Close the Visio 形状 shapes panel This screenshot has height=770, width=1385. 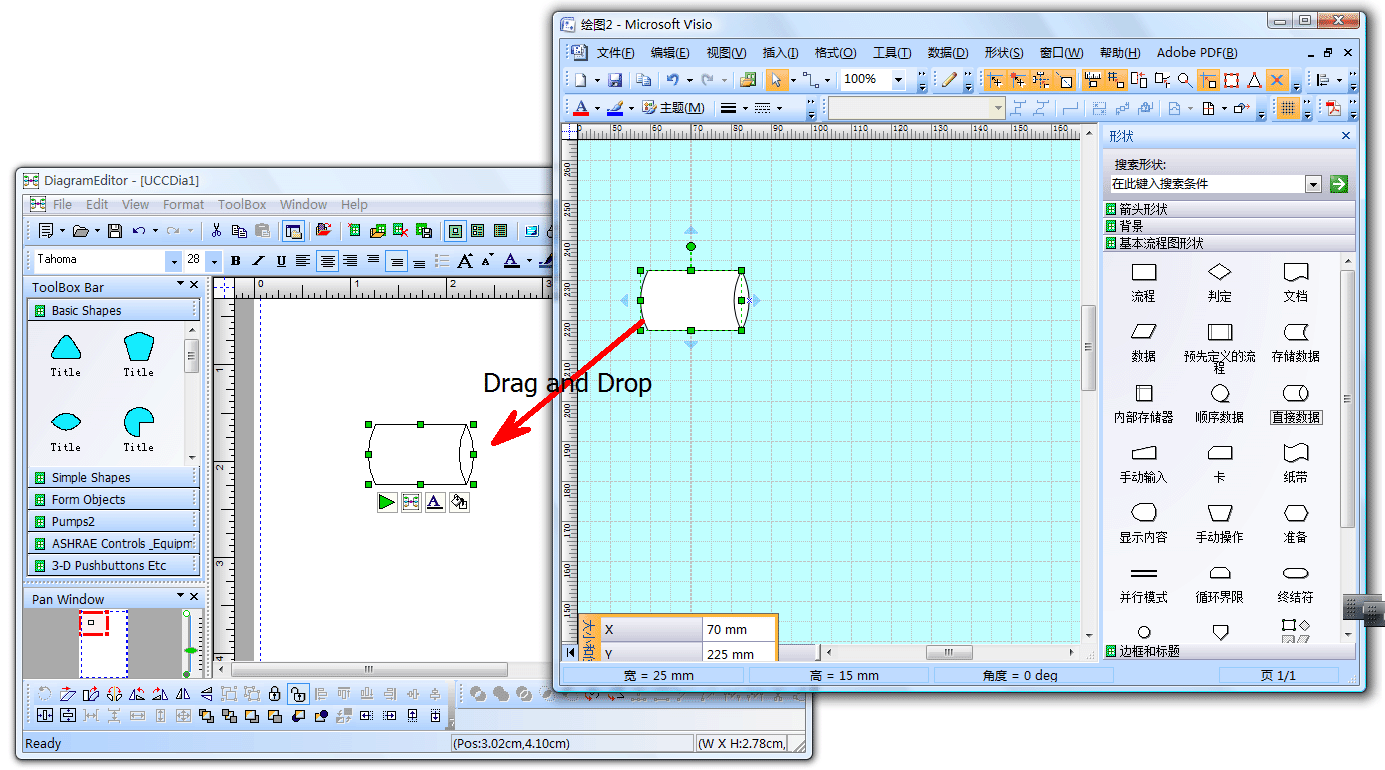pyautogui.click(x=1345, y=136)
